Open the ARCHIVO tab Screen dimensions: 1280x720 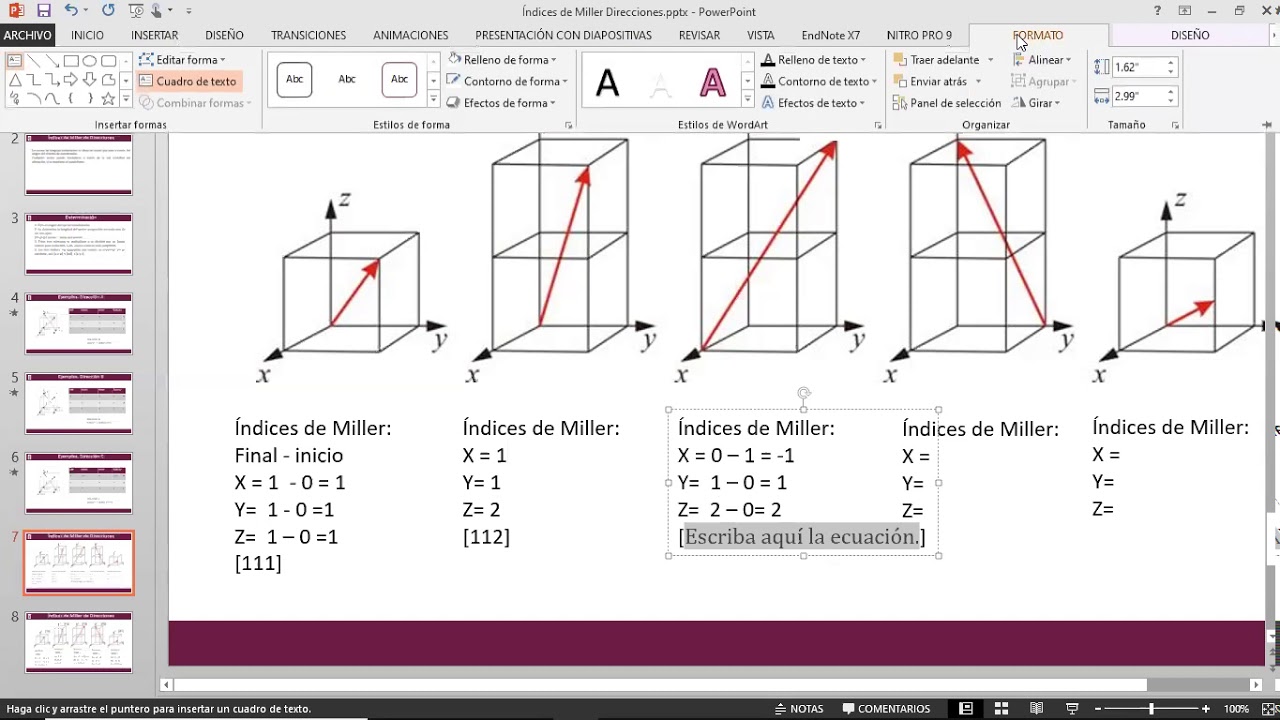(x=27, y=35)
